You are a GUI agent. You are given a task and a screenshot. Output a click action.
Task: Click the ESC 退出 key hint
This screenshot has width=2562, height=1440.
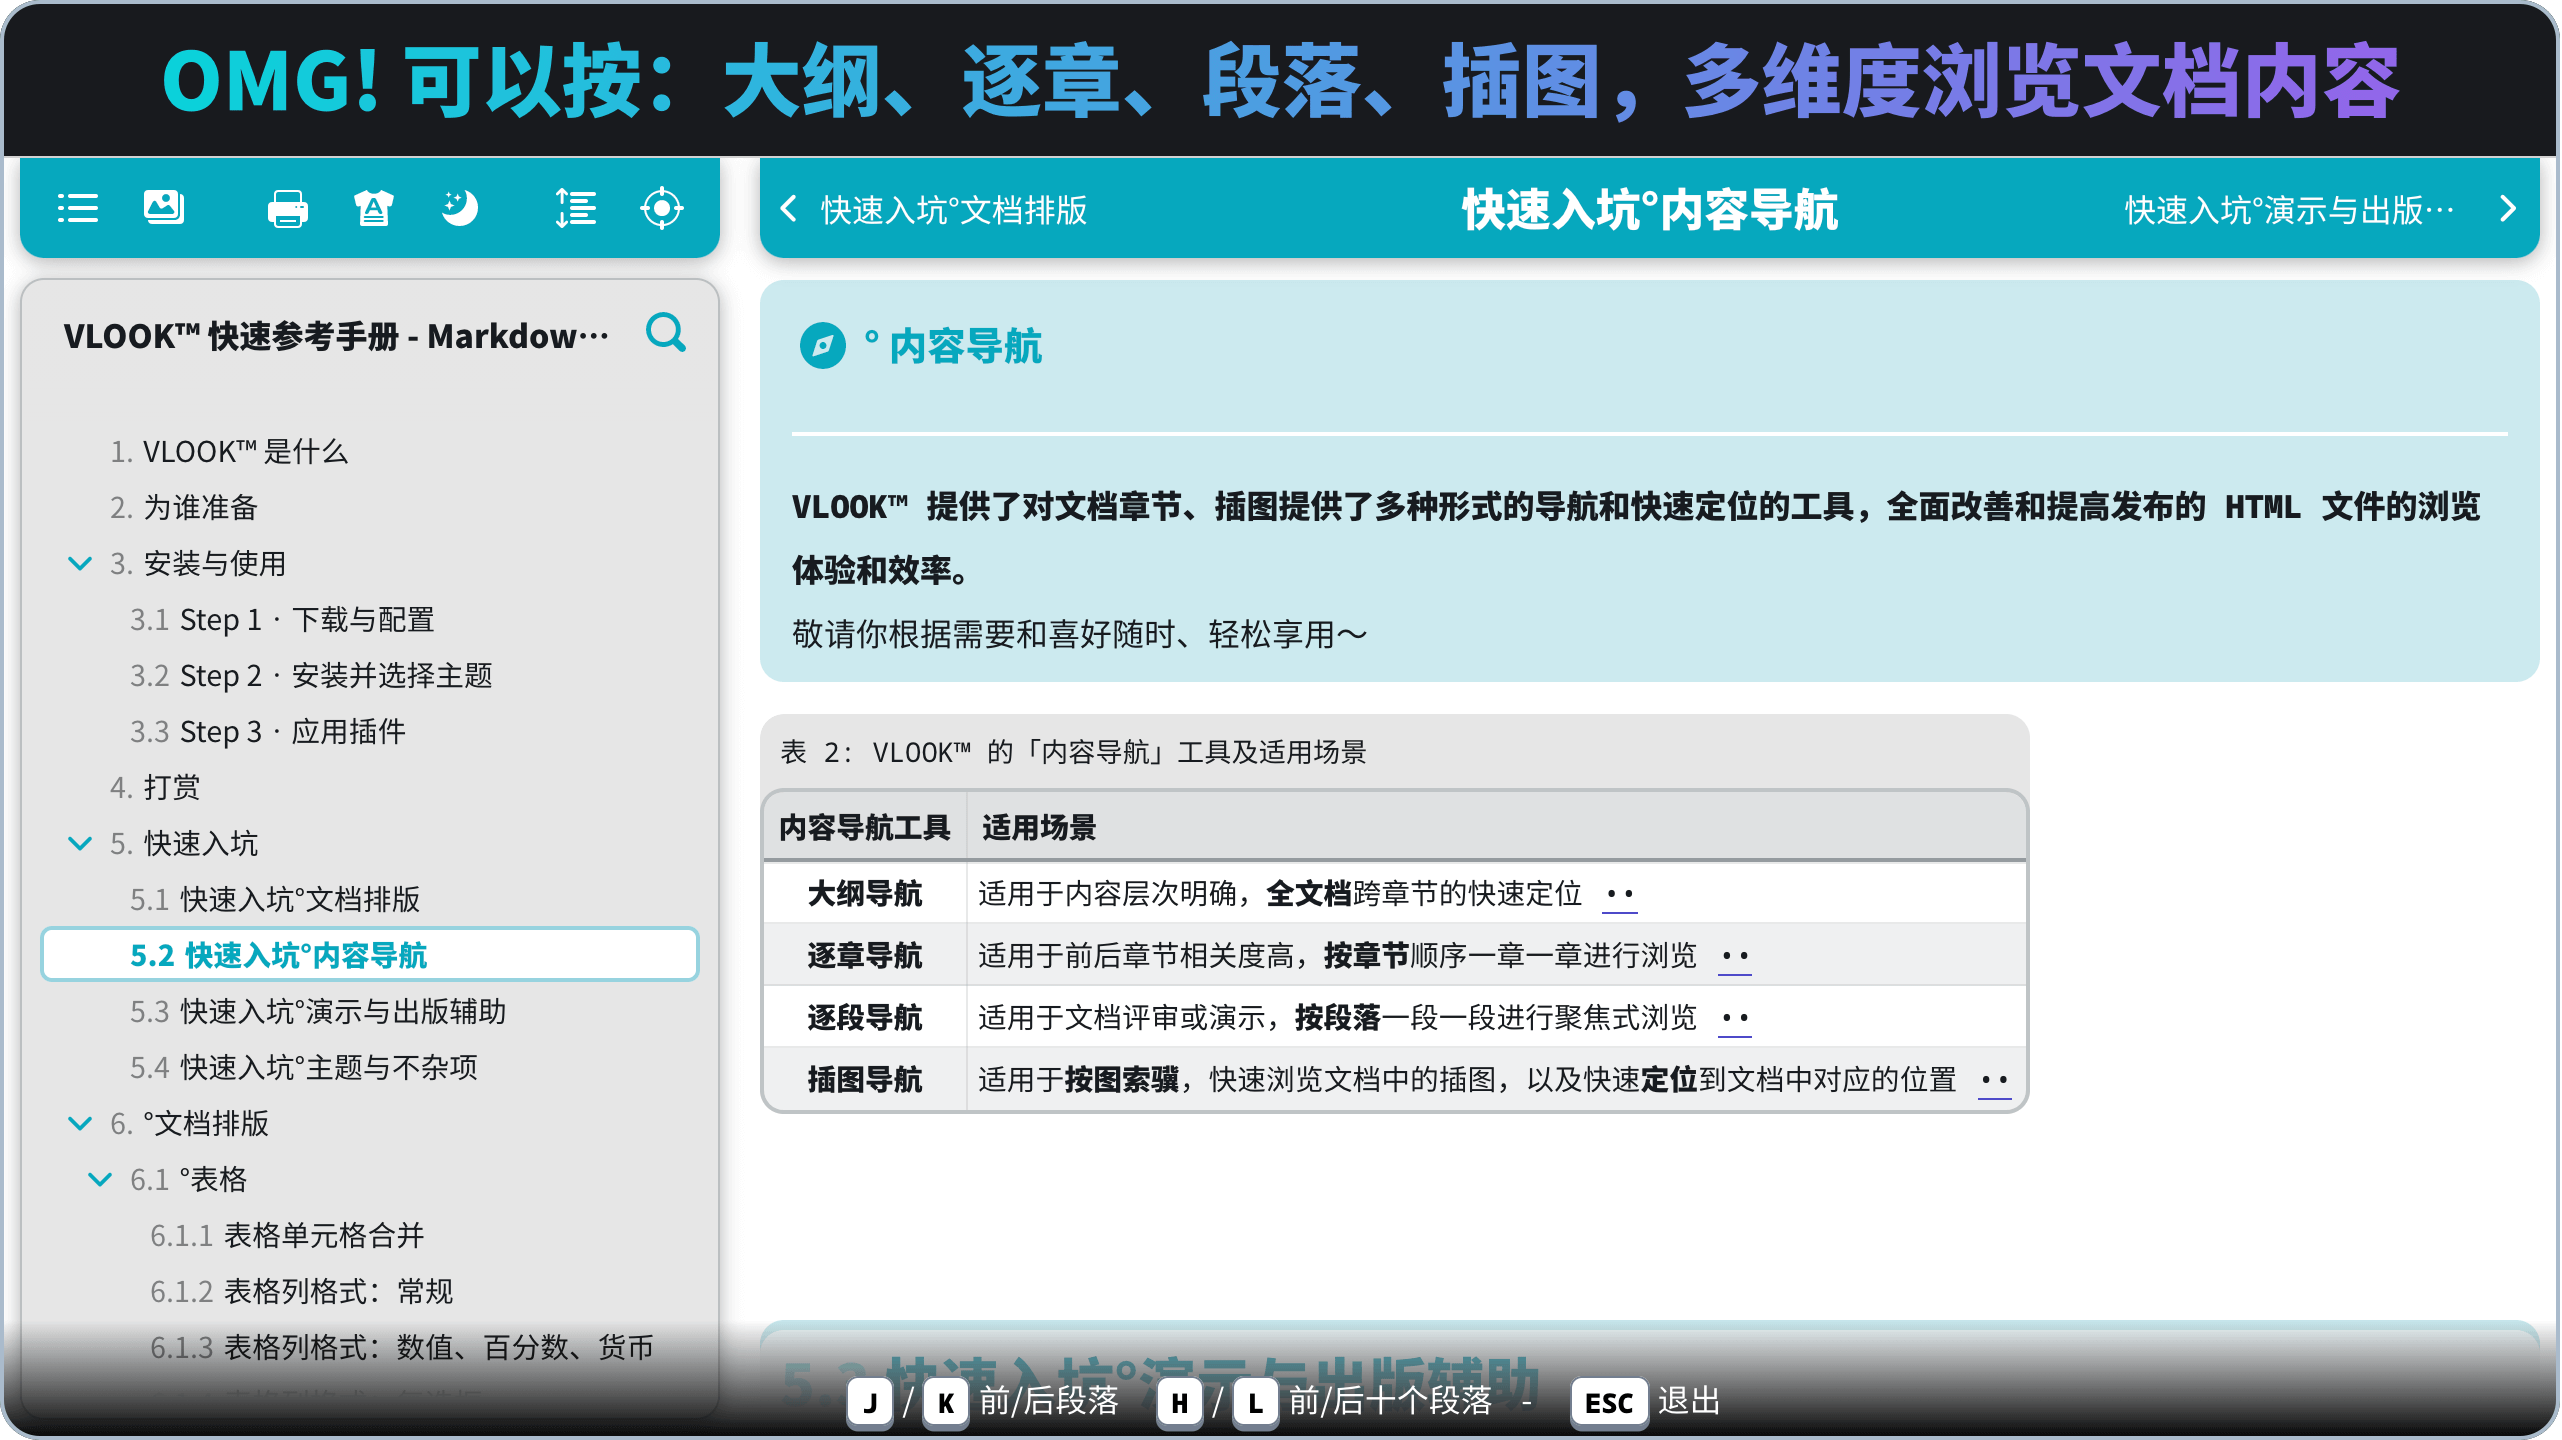click(x=1646, y=1402)
